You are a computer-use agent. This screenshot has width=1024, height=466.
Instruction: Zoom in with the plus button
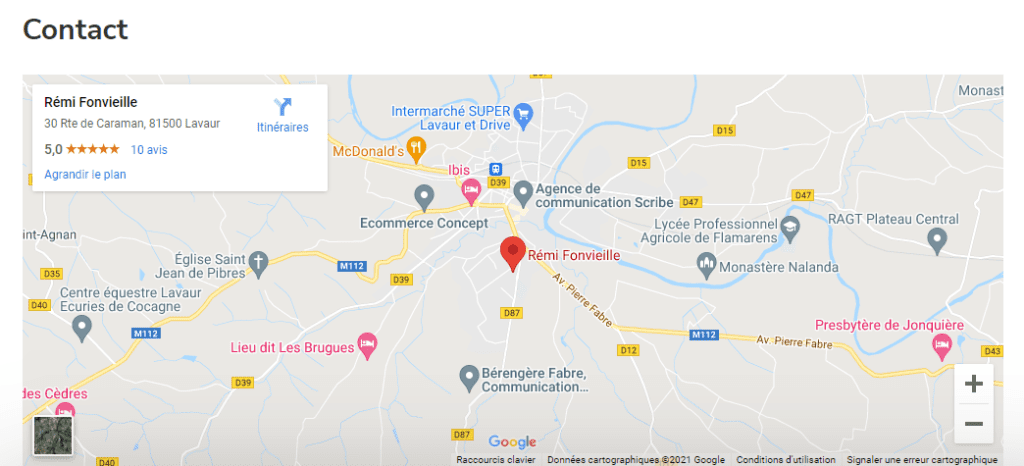pyautogui.click(x=974, y=384)
